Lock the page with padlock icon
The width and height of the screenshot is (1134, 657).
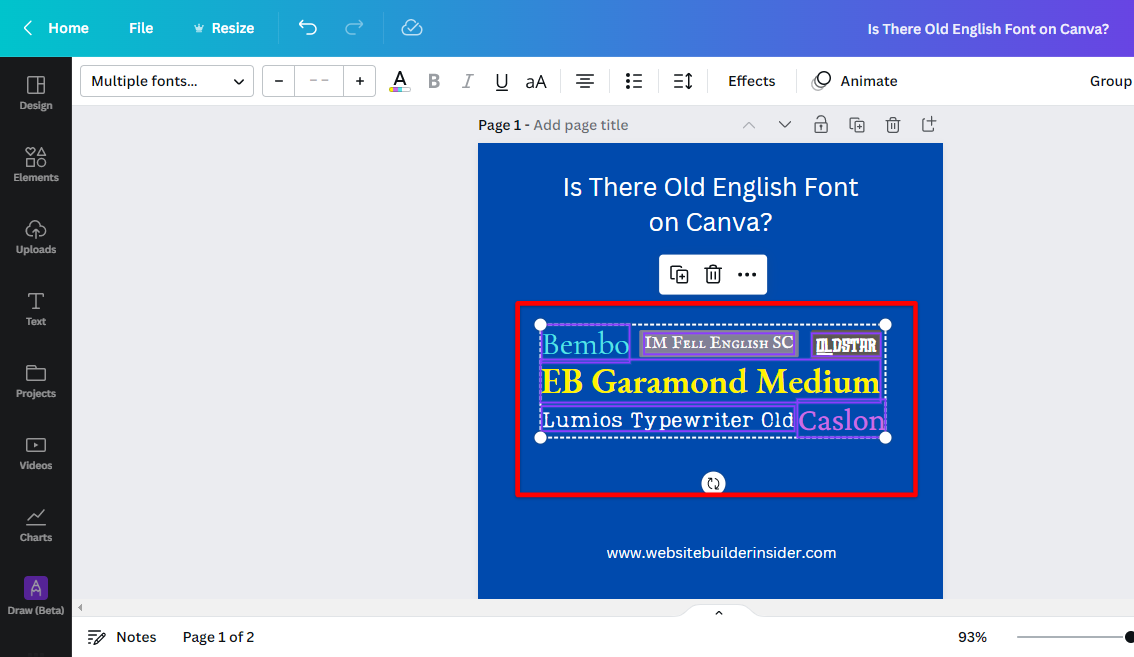pos(820,125)
